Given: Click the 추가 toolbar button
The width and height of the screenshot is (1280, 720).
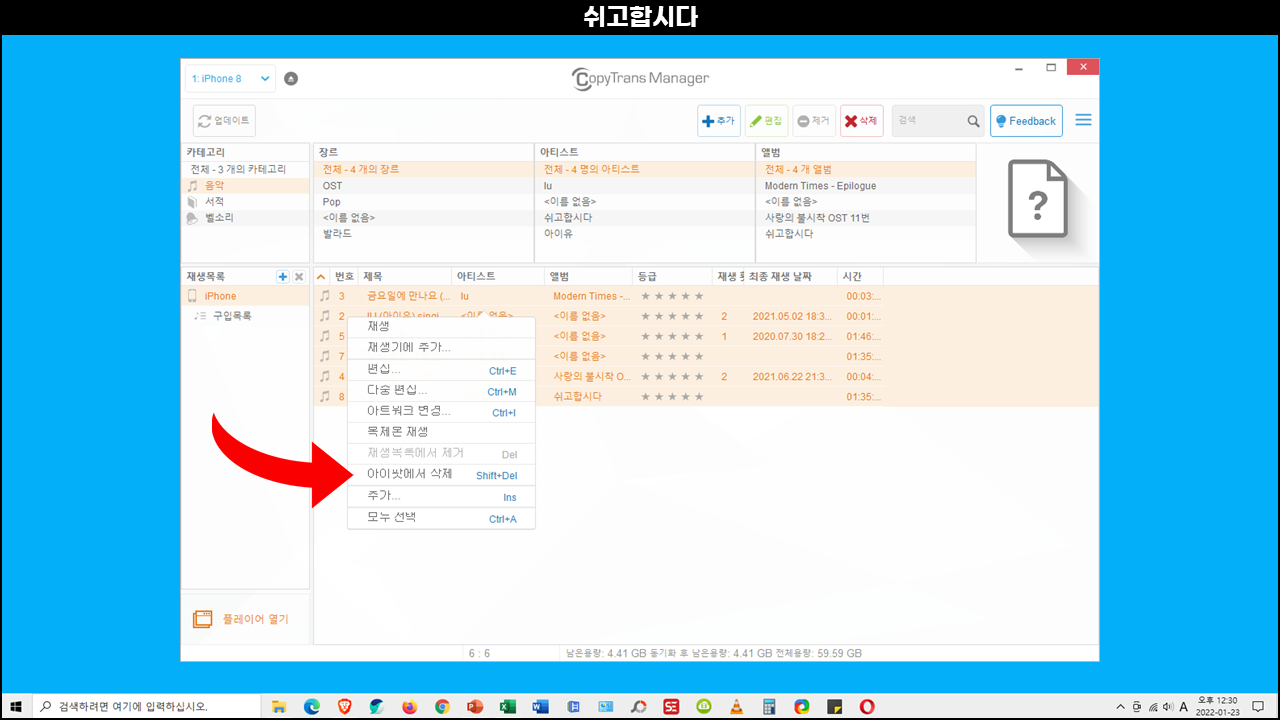Looking at the screenshot, I should 718,121.
